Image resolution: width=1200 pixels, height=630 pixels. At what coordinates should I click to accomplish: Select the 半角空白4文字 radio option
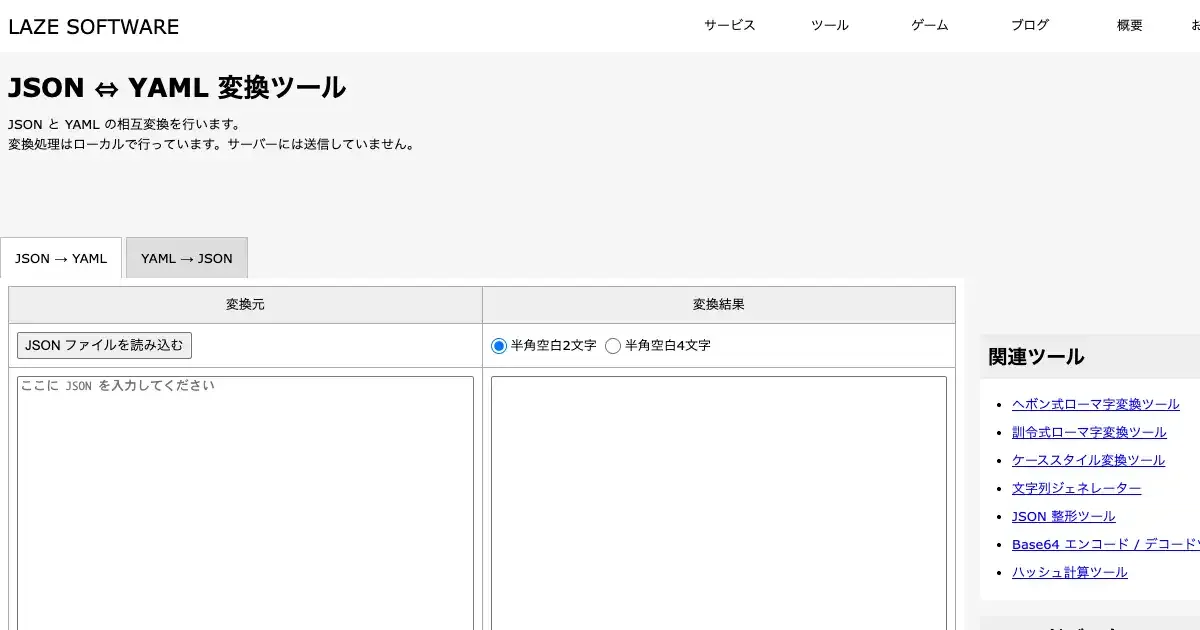[613, 346]
